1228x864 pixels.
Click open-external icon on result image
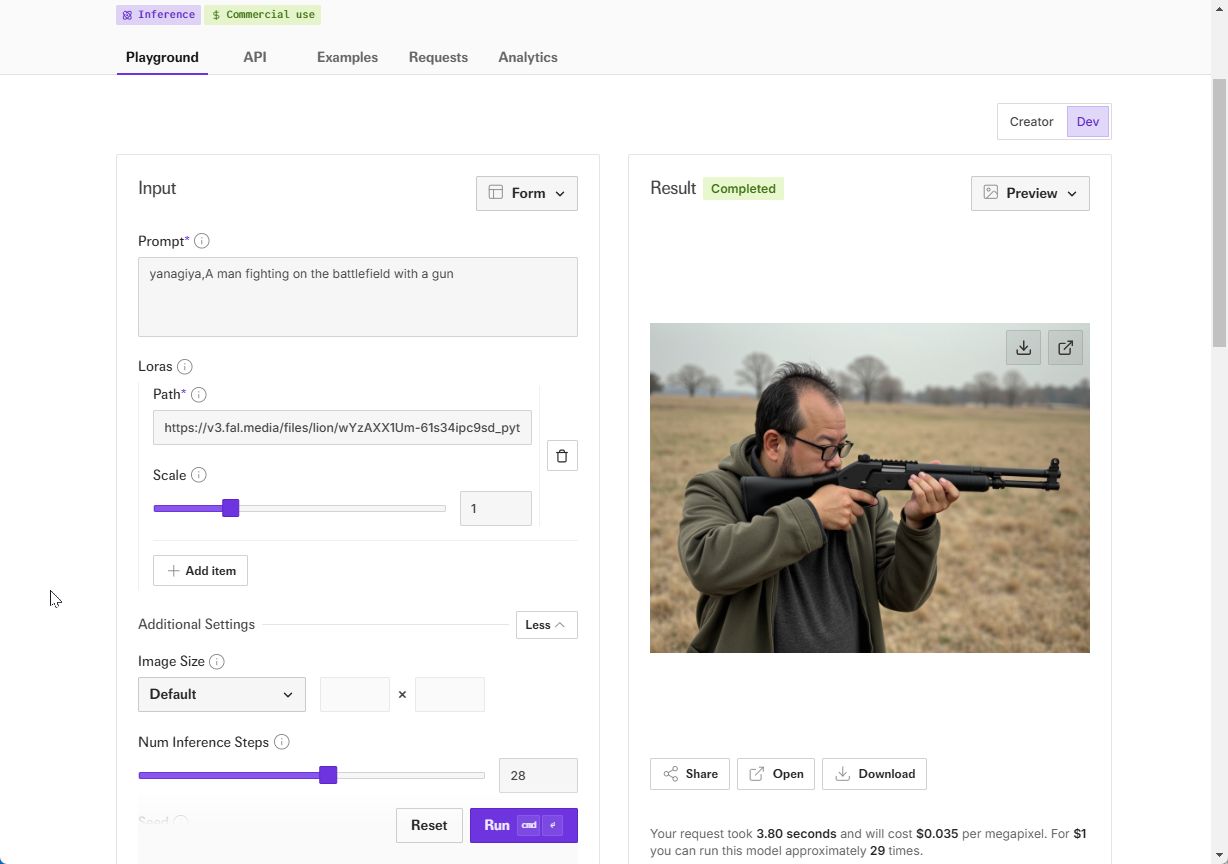tap(1065, 348)
